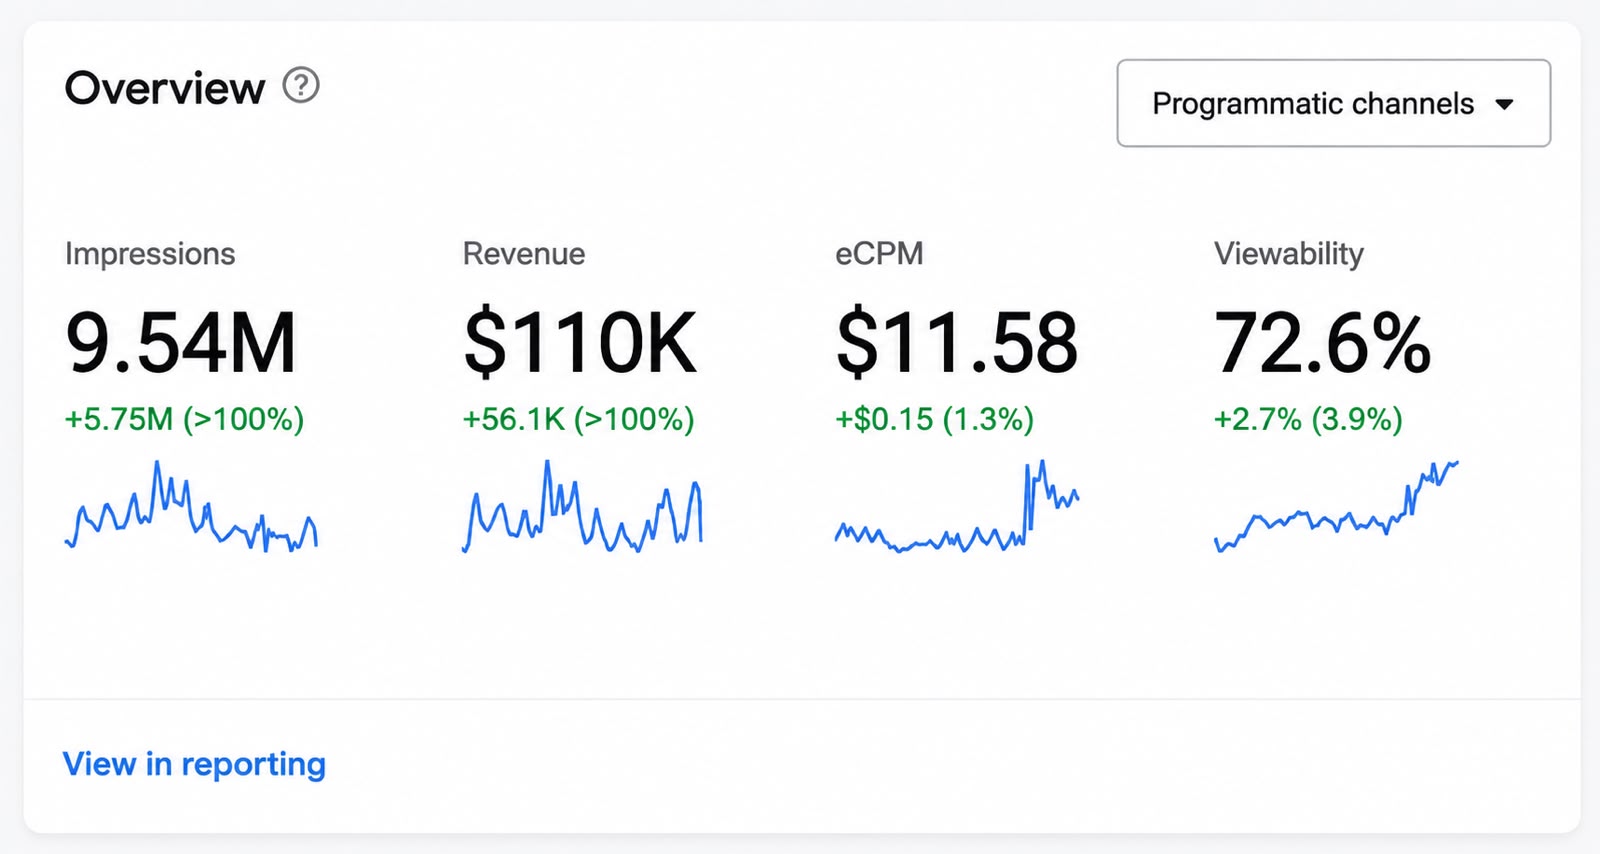Open the View in reporting link
The width and height of the screenshot is (1600, 854).
pos(194,764)
